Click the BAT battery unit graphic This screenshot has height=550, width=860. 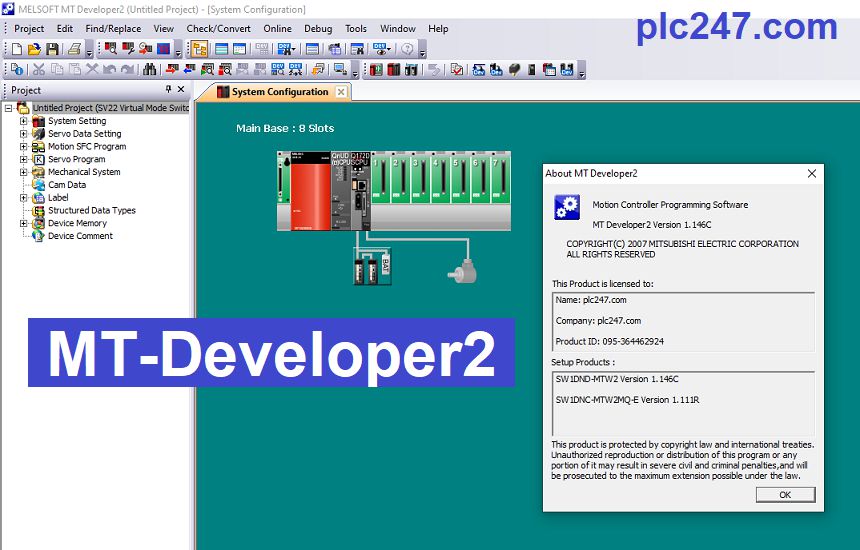click(386, 265)
